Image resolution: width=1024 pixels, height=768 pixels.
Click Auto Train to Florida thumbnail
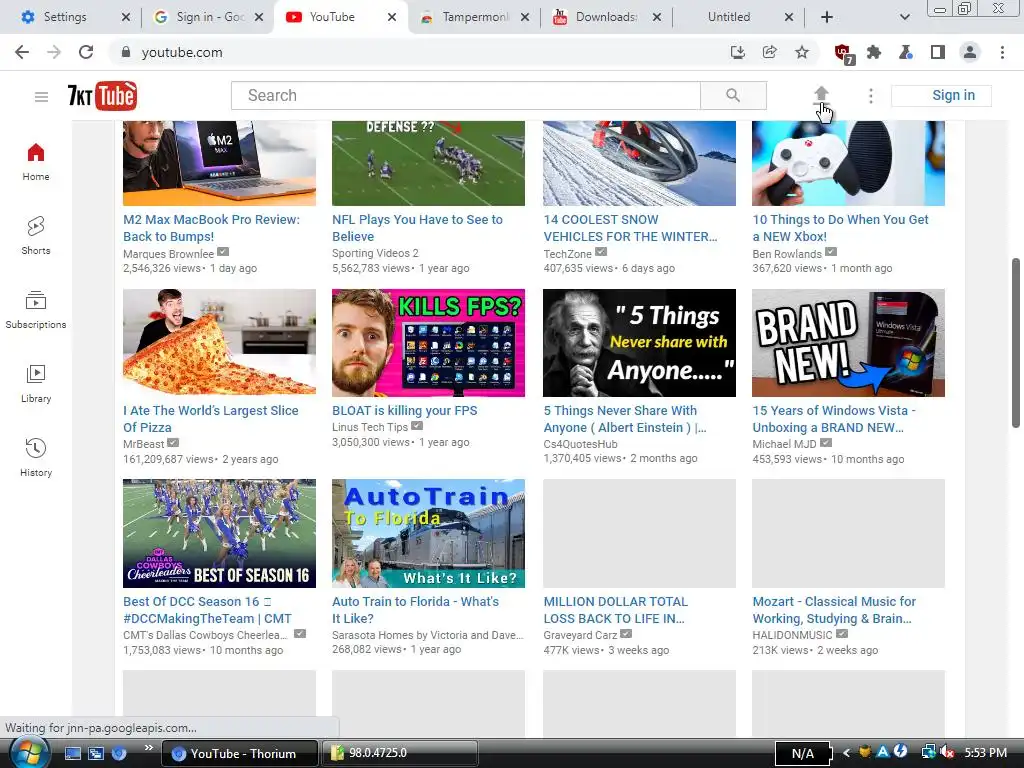[x=428, y=534]
